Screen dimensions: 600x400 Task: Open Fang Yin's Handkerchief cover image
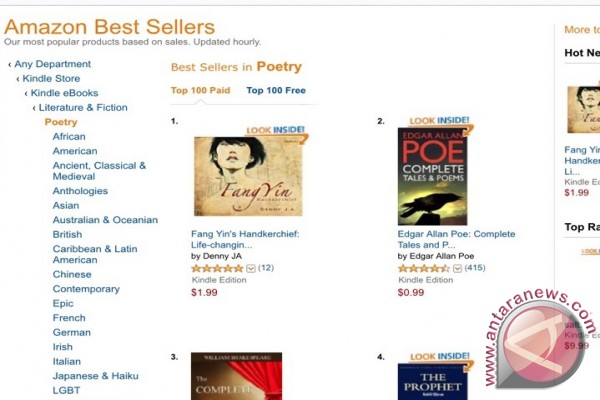coord(248,176)
